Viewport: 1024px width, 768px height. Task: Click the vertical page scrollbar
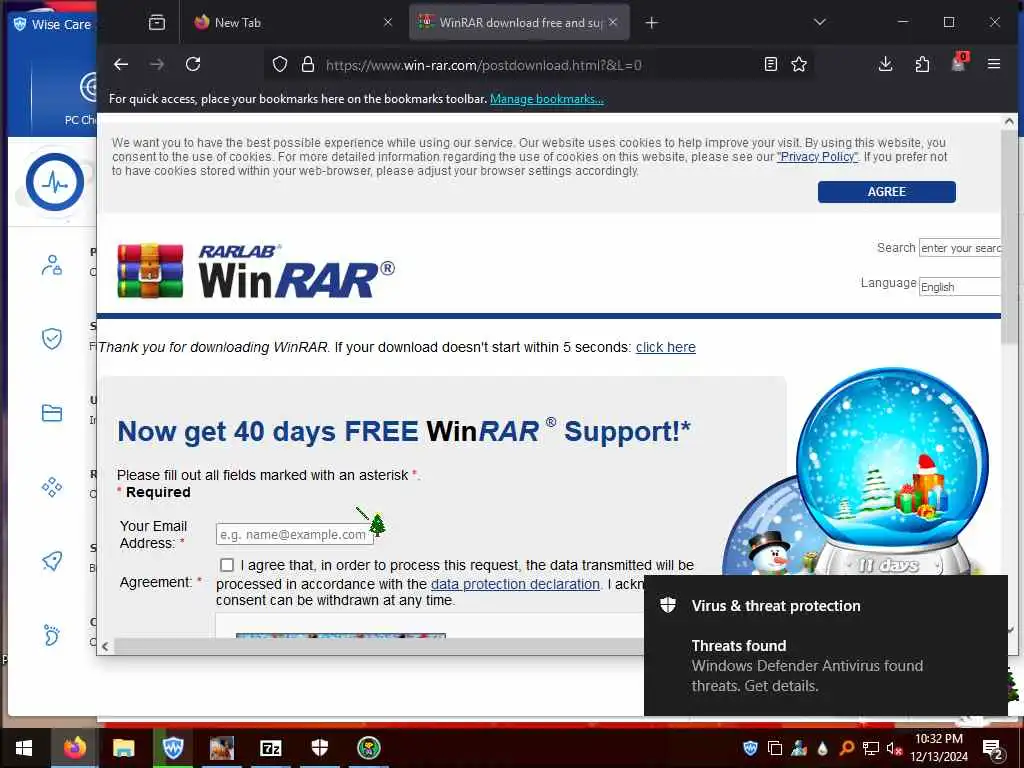coord(1009,236)
